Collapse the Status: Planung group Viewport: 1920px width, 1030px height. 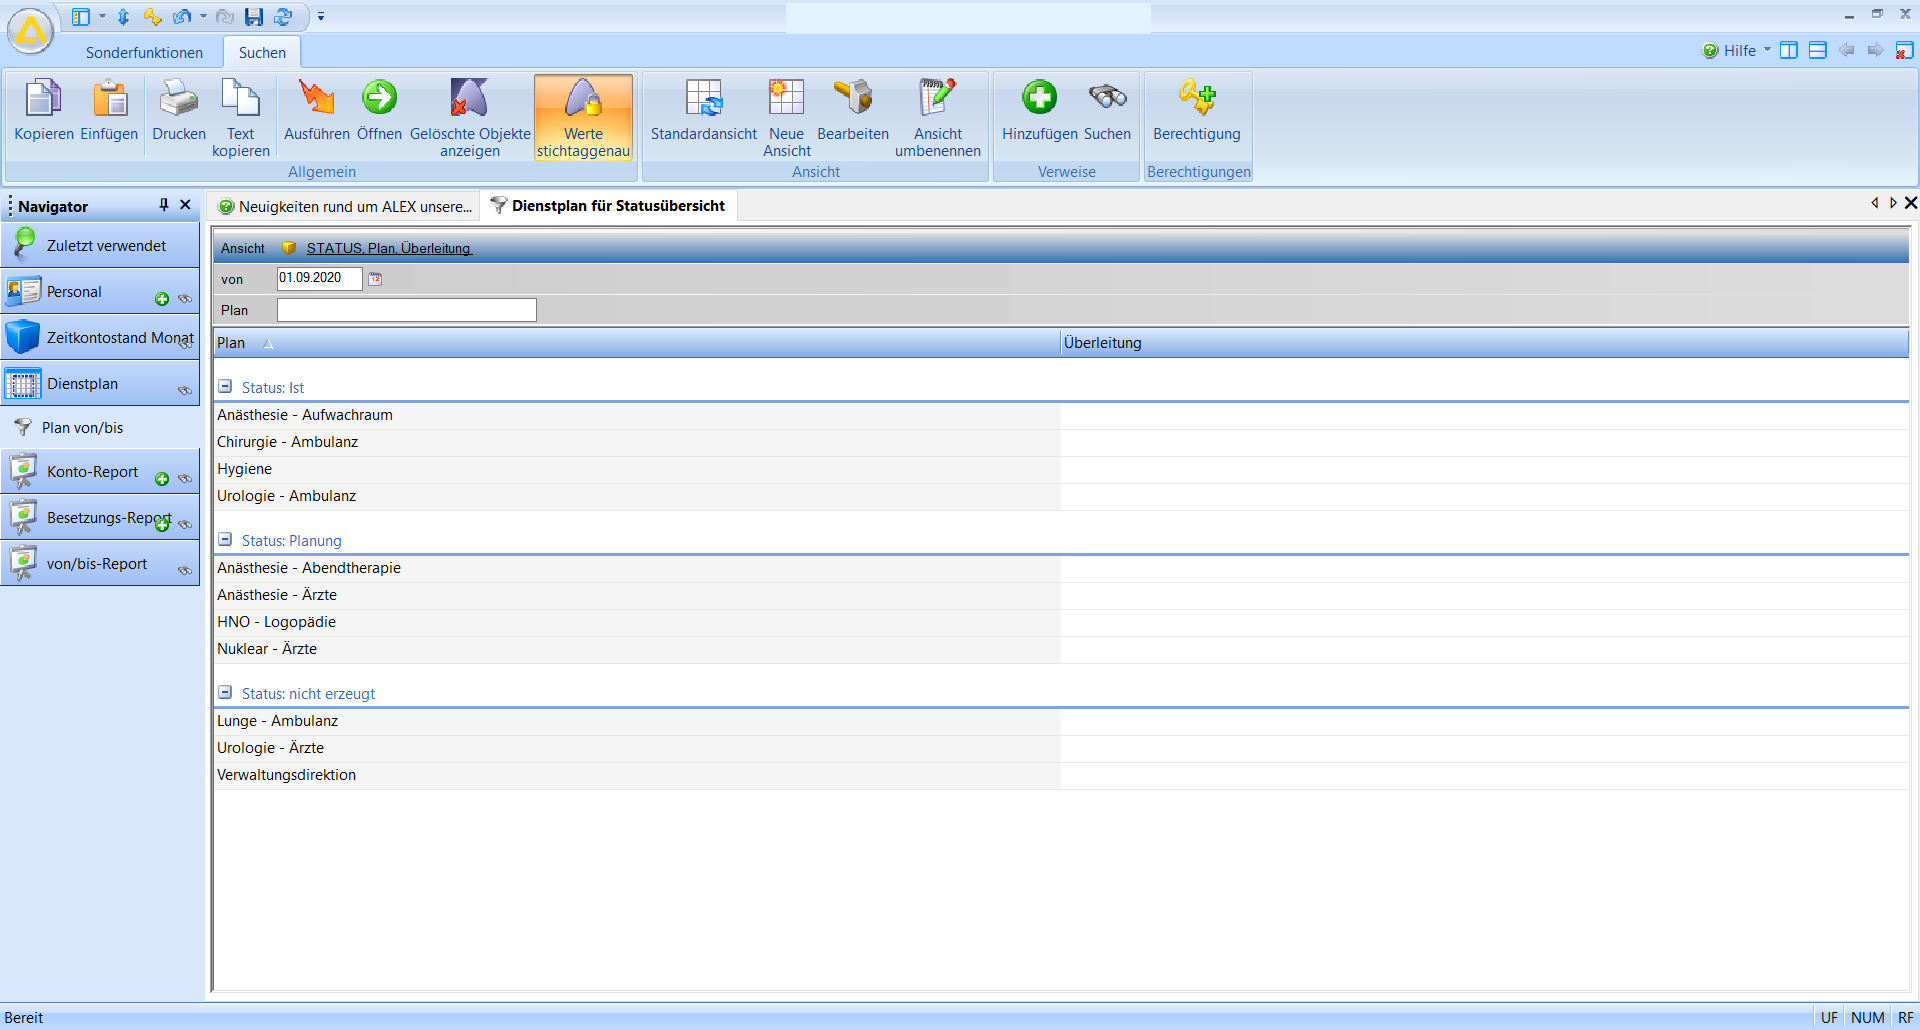[x=225, y=540]
